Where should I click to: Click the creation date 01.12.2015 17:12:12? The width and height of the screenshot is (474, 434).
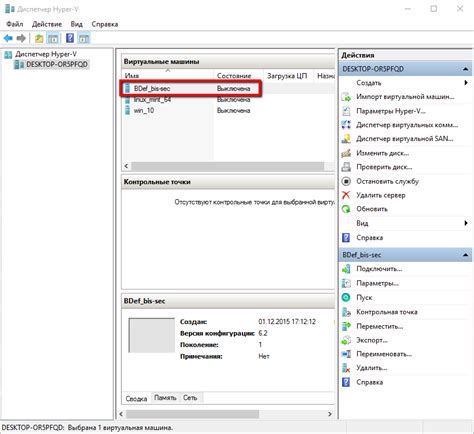coord(287,322)
